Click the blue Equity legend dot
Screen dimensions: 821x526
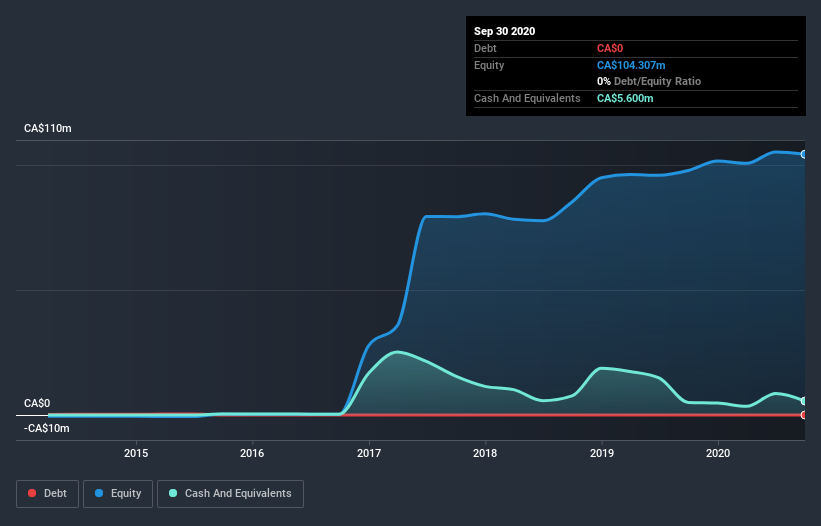point(99,493)
